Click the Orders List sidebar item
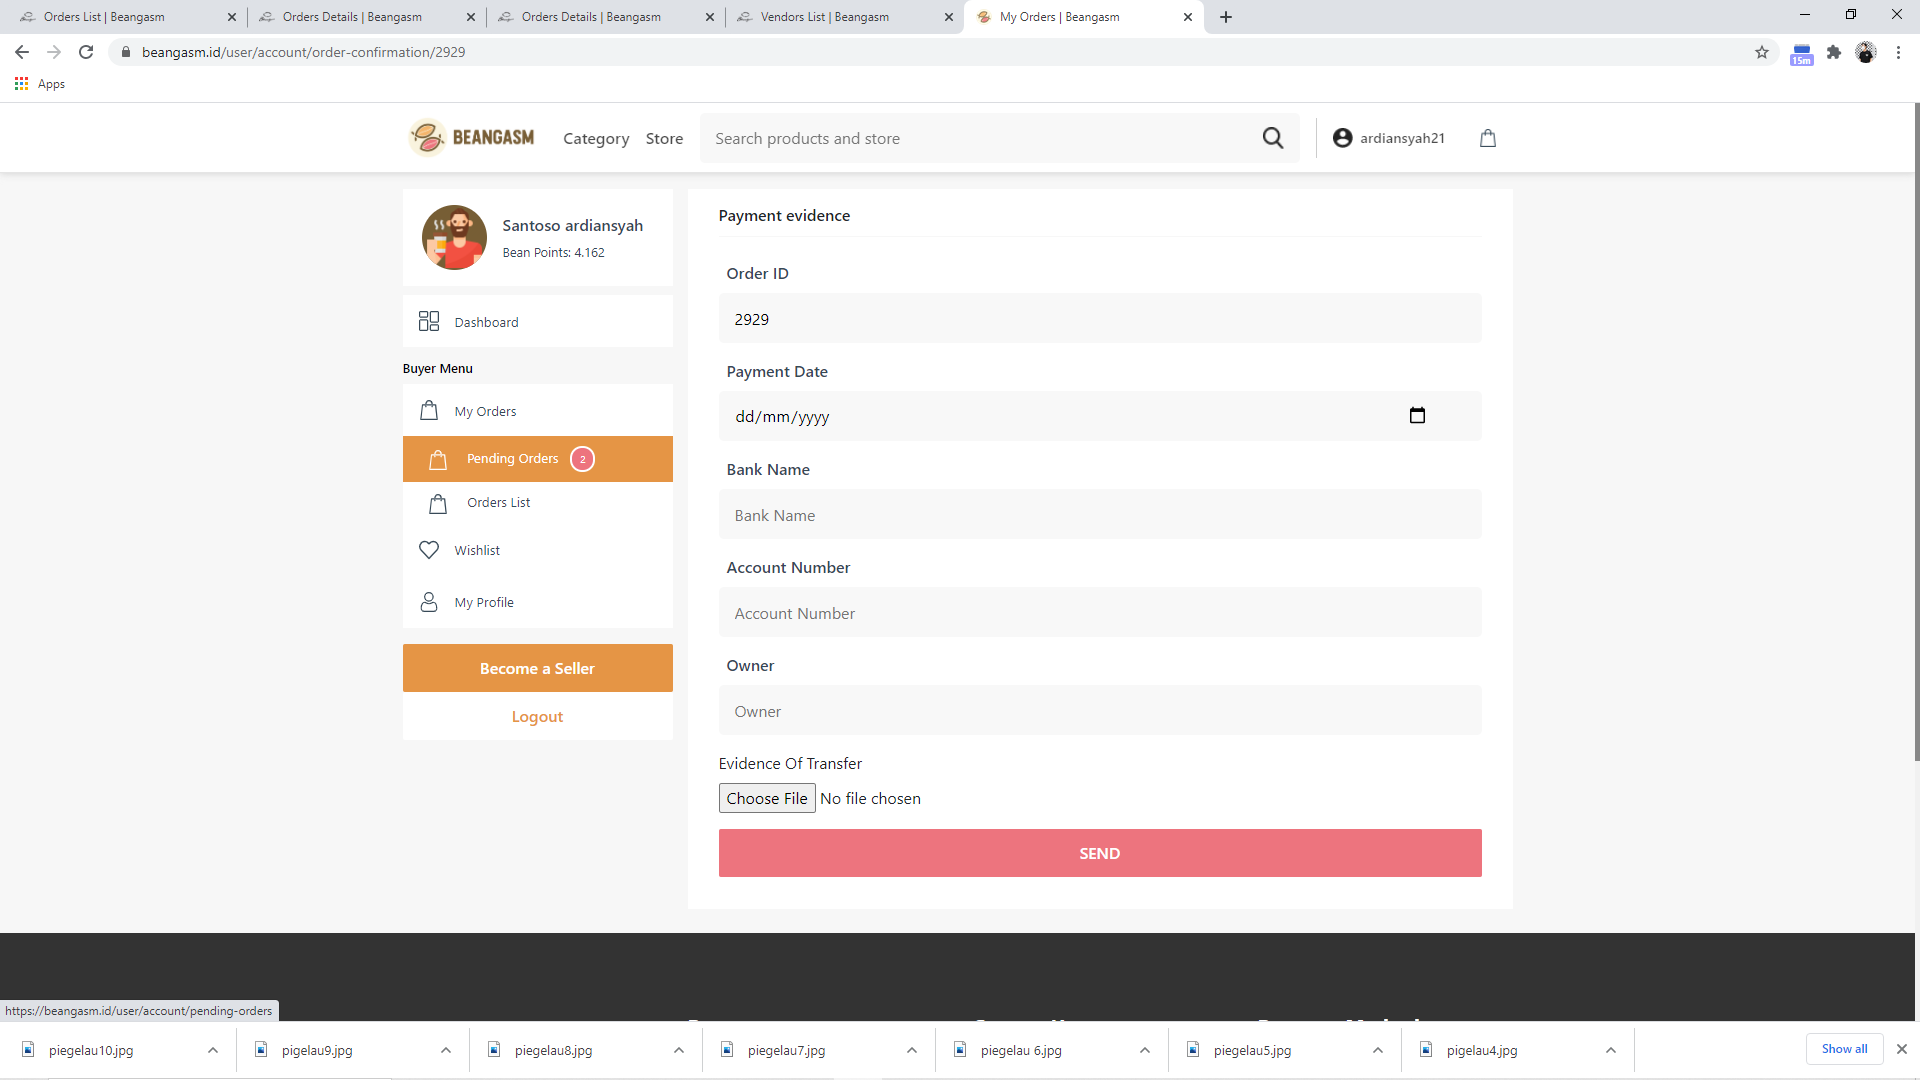 pyautogui.click(x=498, y=502)
